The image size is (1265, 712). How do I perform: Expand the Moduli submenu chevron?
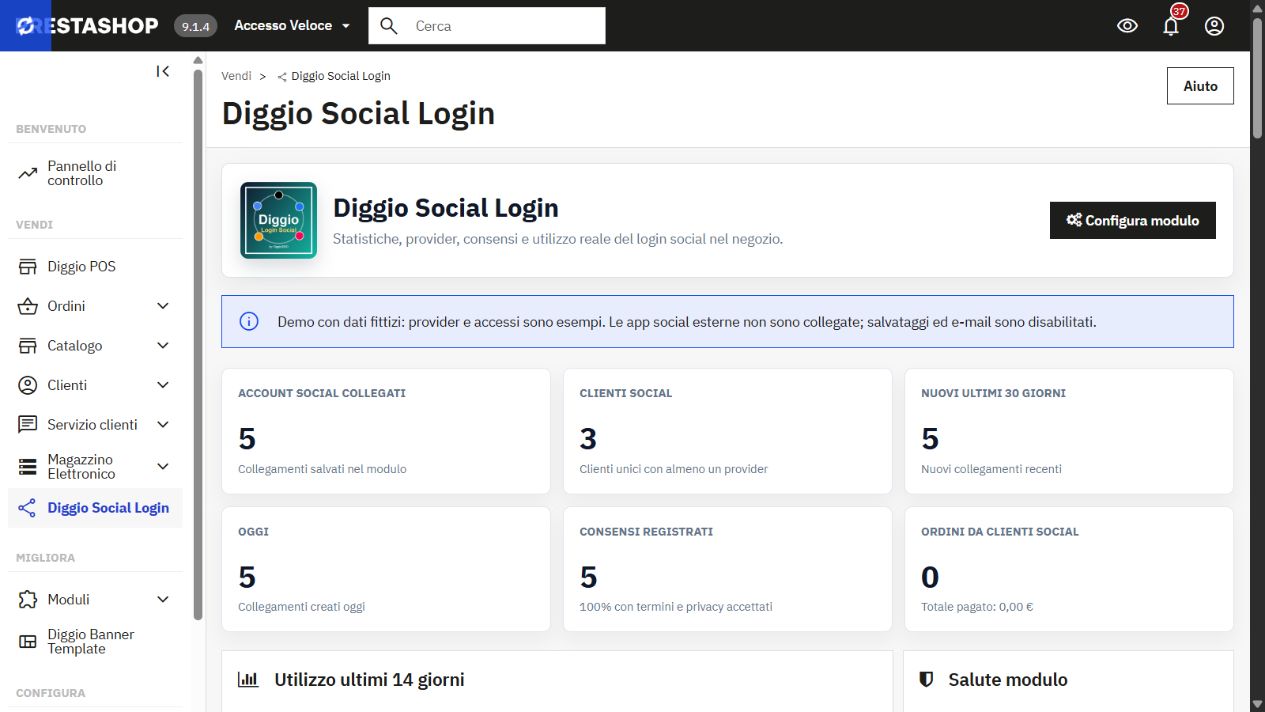tap(163, 600)
